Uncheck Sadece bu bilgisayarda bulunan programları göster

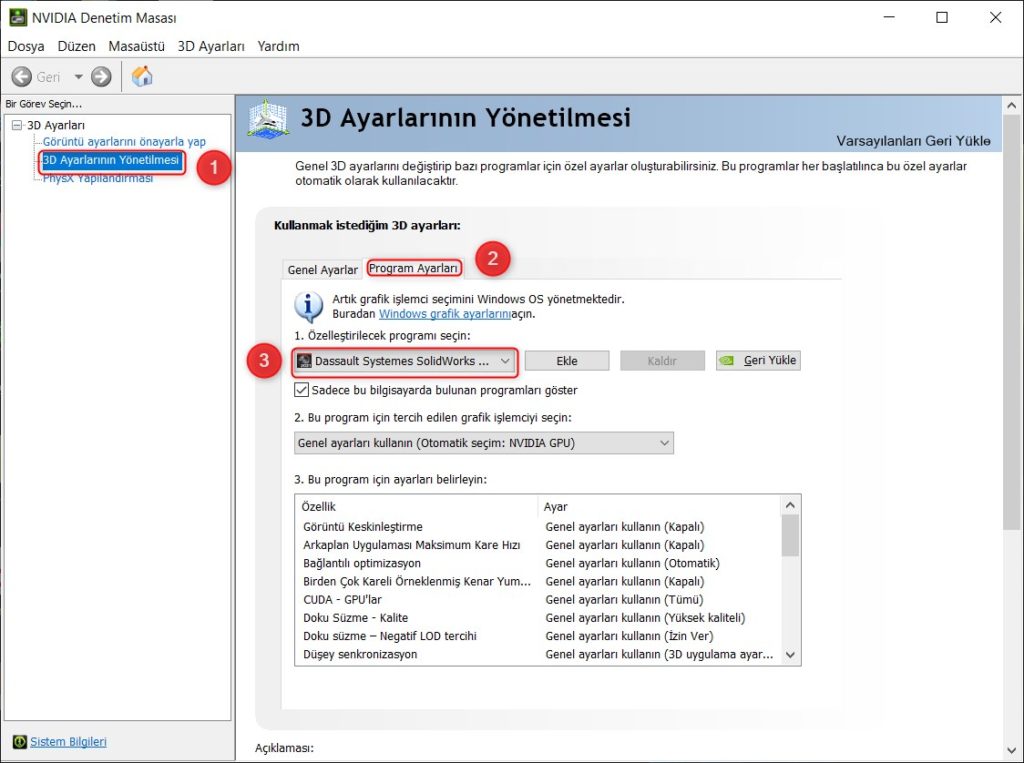pos(301,390)
